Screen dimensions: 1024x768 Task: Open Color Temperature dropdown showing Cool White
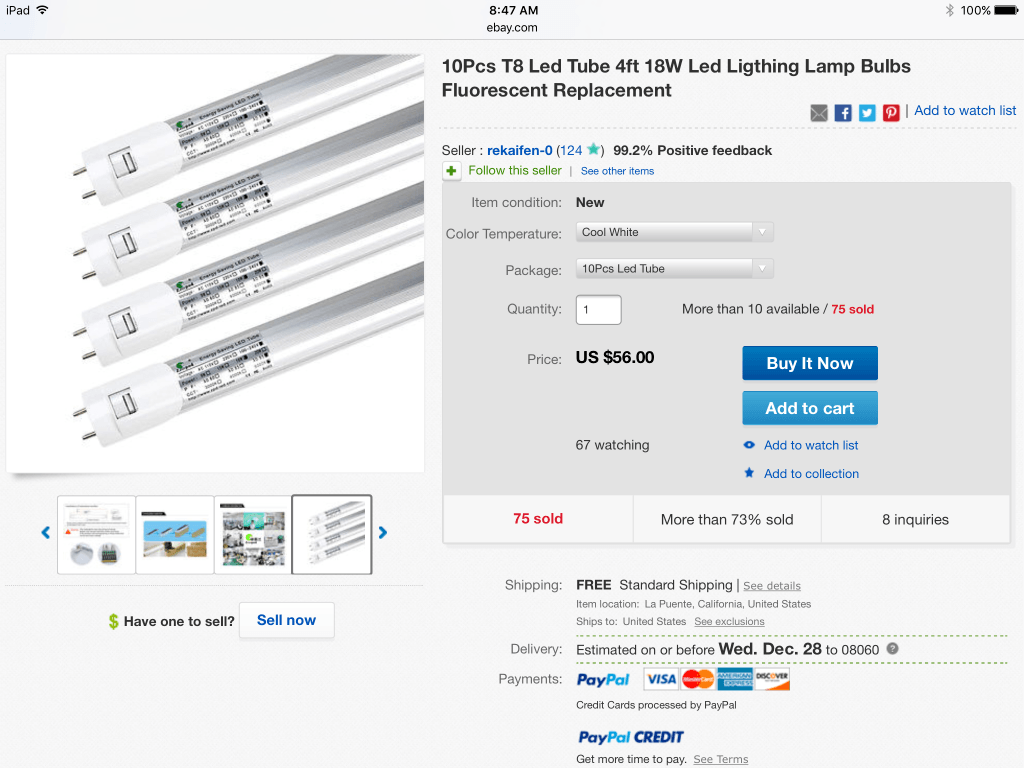point(675,232)
